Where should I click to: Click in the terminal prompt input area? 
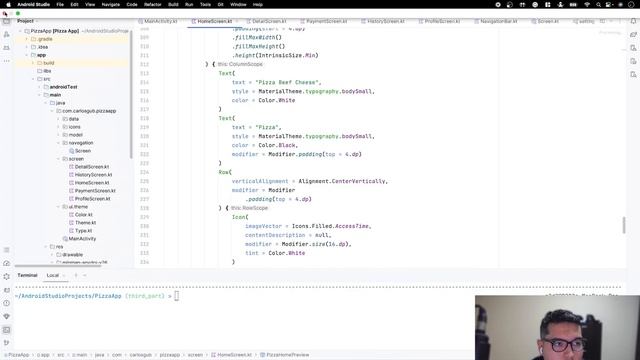[x=177, y=296]
